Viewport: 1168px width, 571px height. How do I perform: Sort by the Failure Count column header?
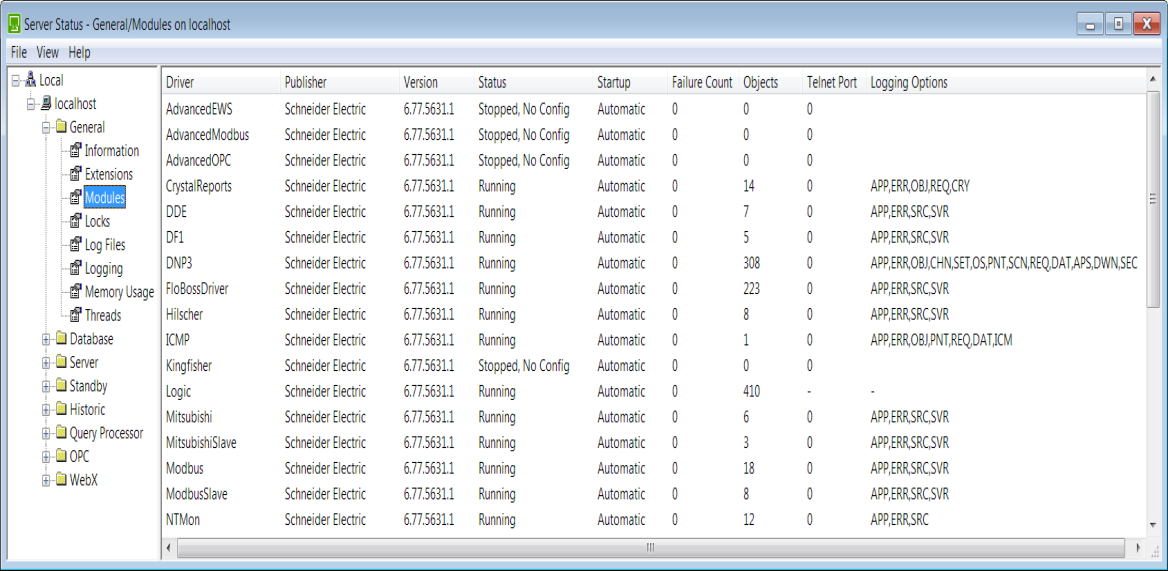703,83
